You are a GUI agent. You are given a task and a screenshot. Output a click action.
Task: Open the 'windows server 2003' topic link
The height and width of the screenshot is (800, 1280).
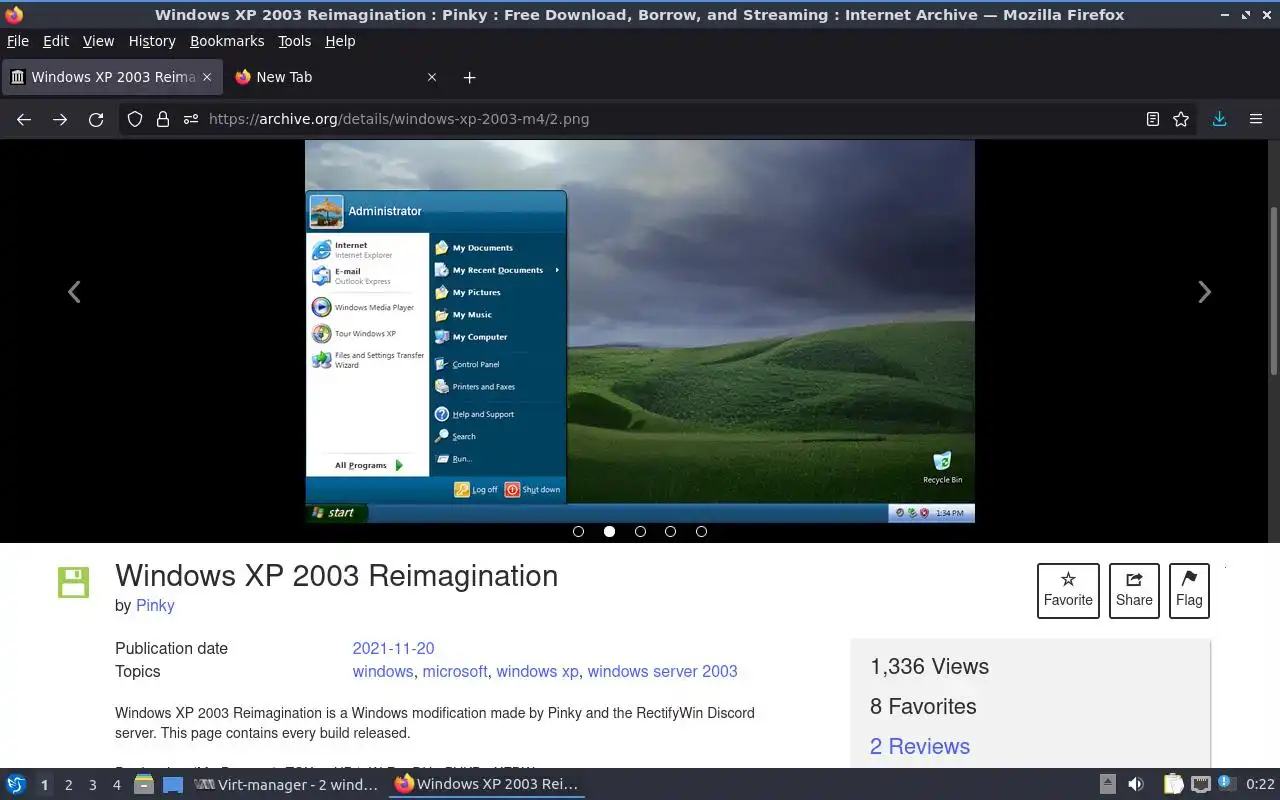tap(662, 671)
